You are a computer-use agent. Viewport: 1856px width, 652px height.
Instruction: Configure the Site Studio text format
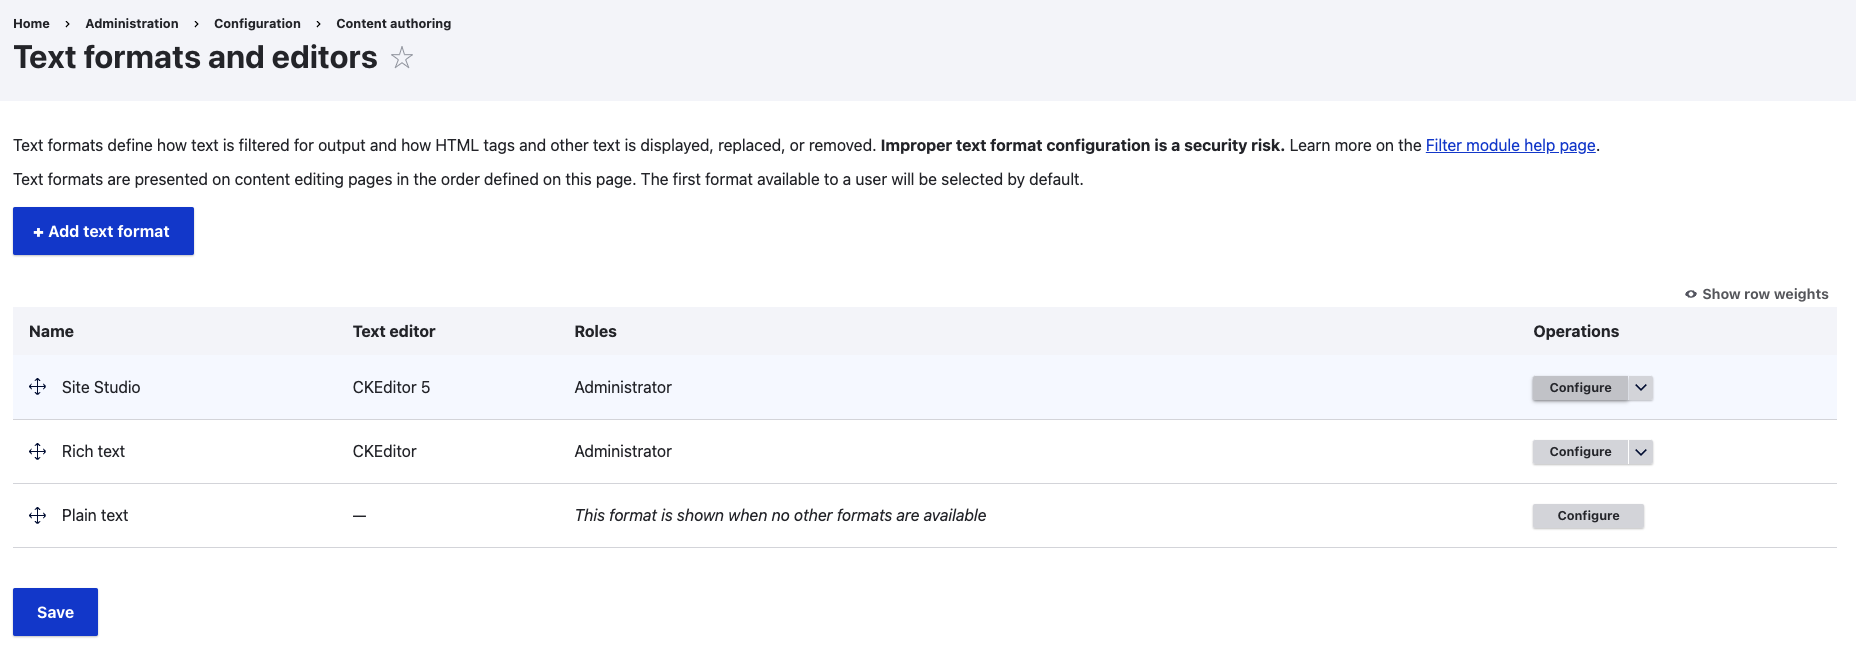pyautogui.click(x=1580, y=388)
